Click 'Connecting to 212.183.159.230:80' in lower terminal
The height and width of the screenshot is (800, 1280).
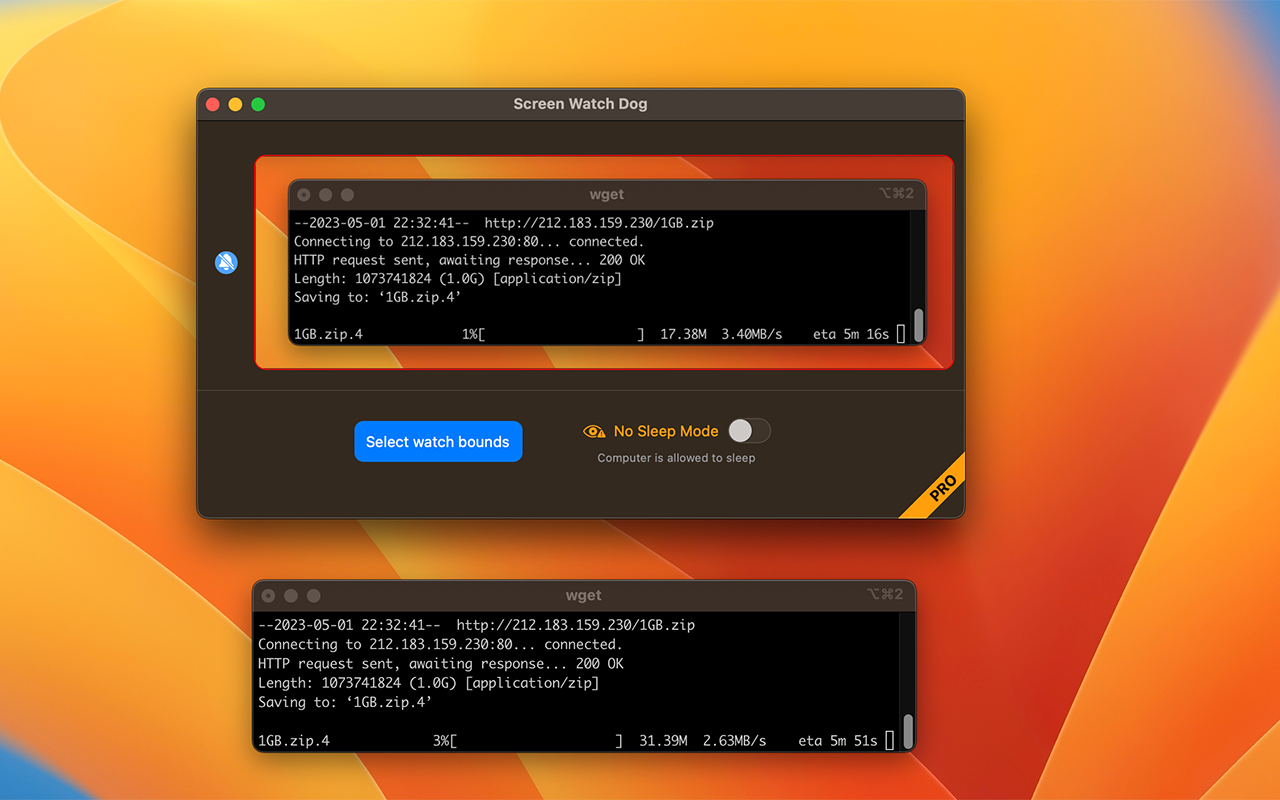(440, 644)
